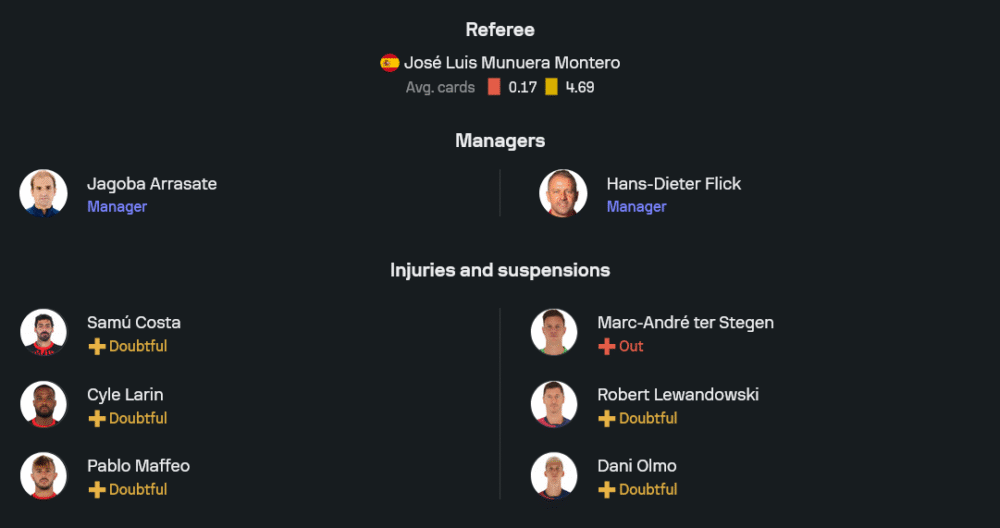The width and height of the screenshot is (1000, 528).
Task: Click Robert Lewandowski's doubtful plus icon
Action: click(x=607, y=418)
